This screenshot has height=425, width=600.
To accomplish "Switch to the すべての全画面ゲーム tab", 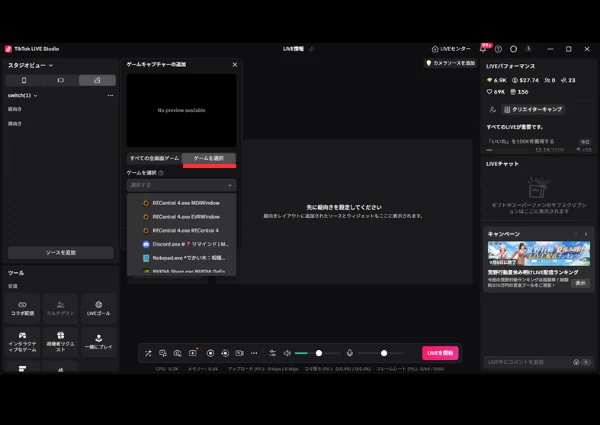I will pyautogui.click(x=154, y=158).
